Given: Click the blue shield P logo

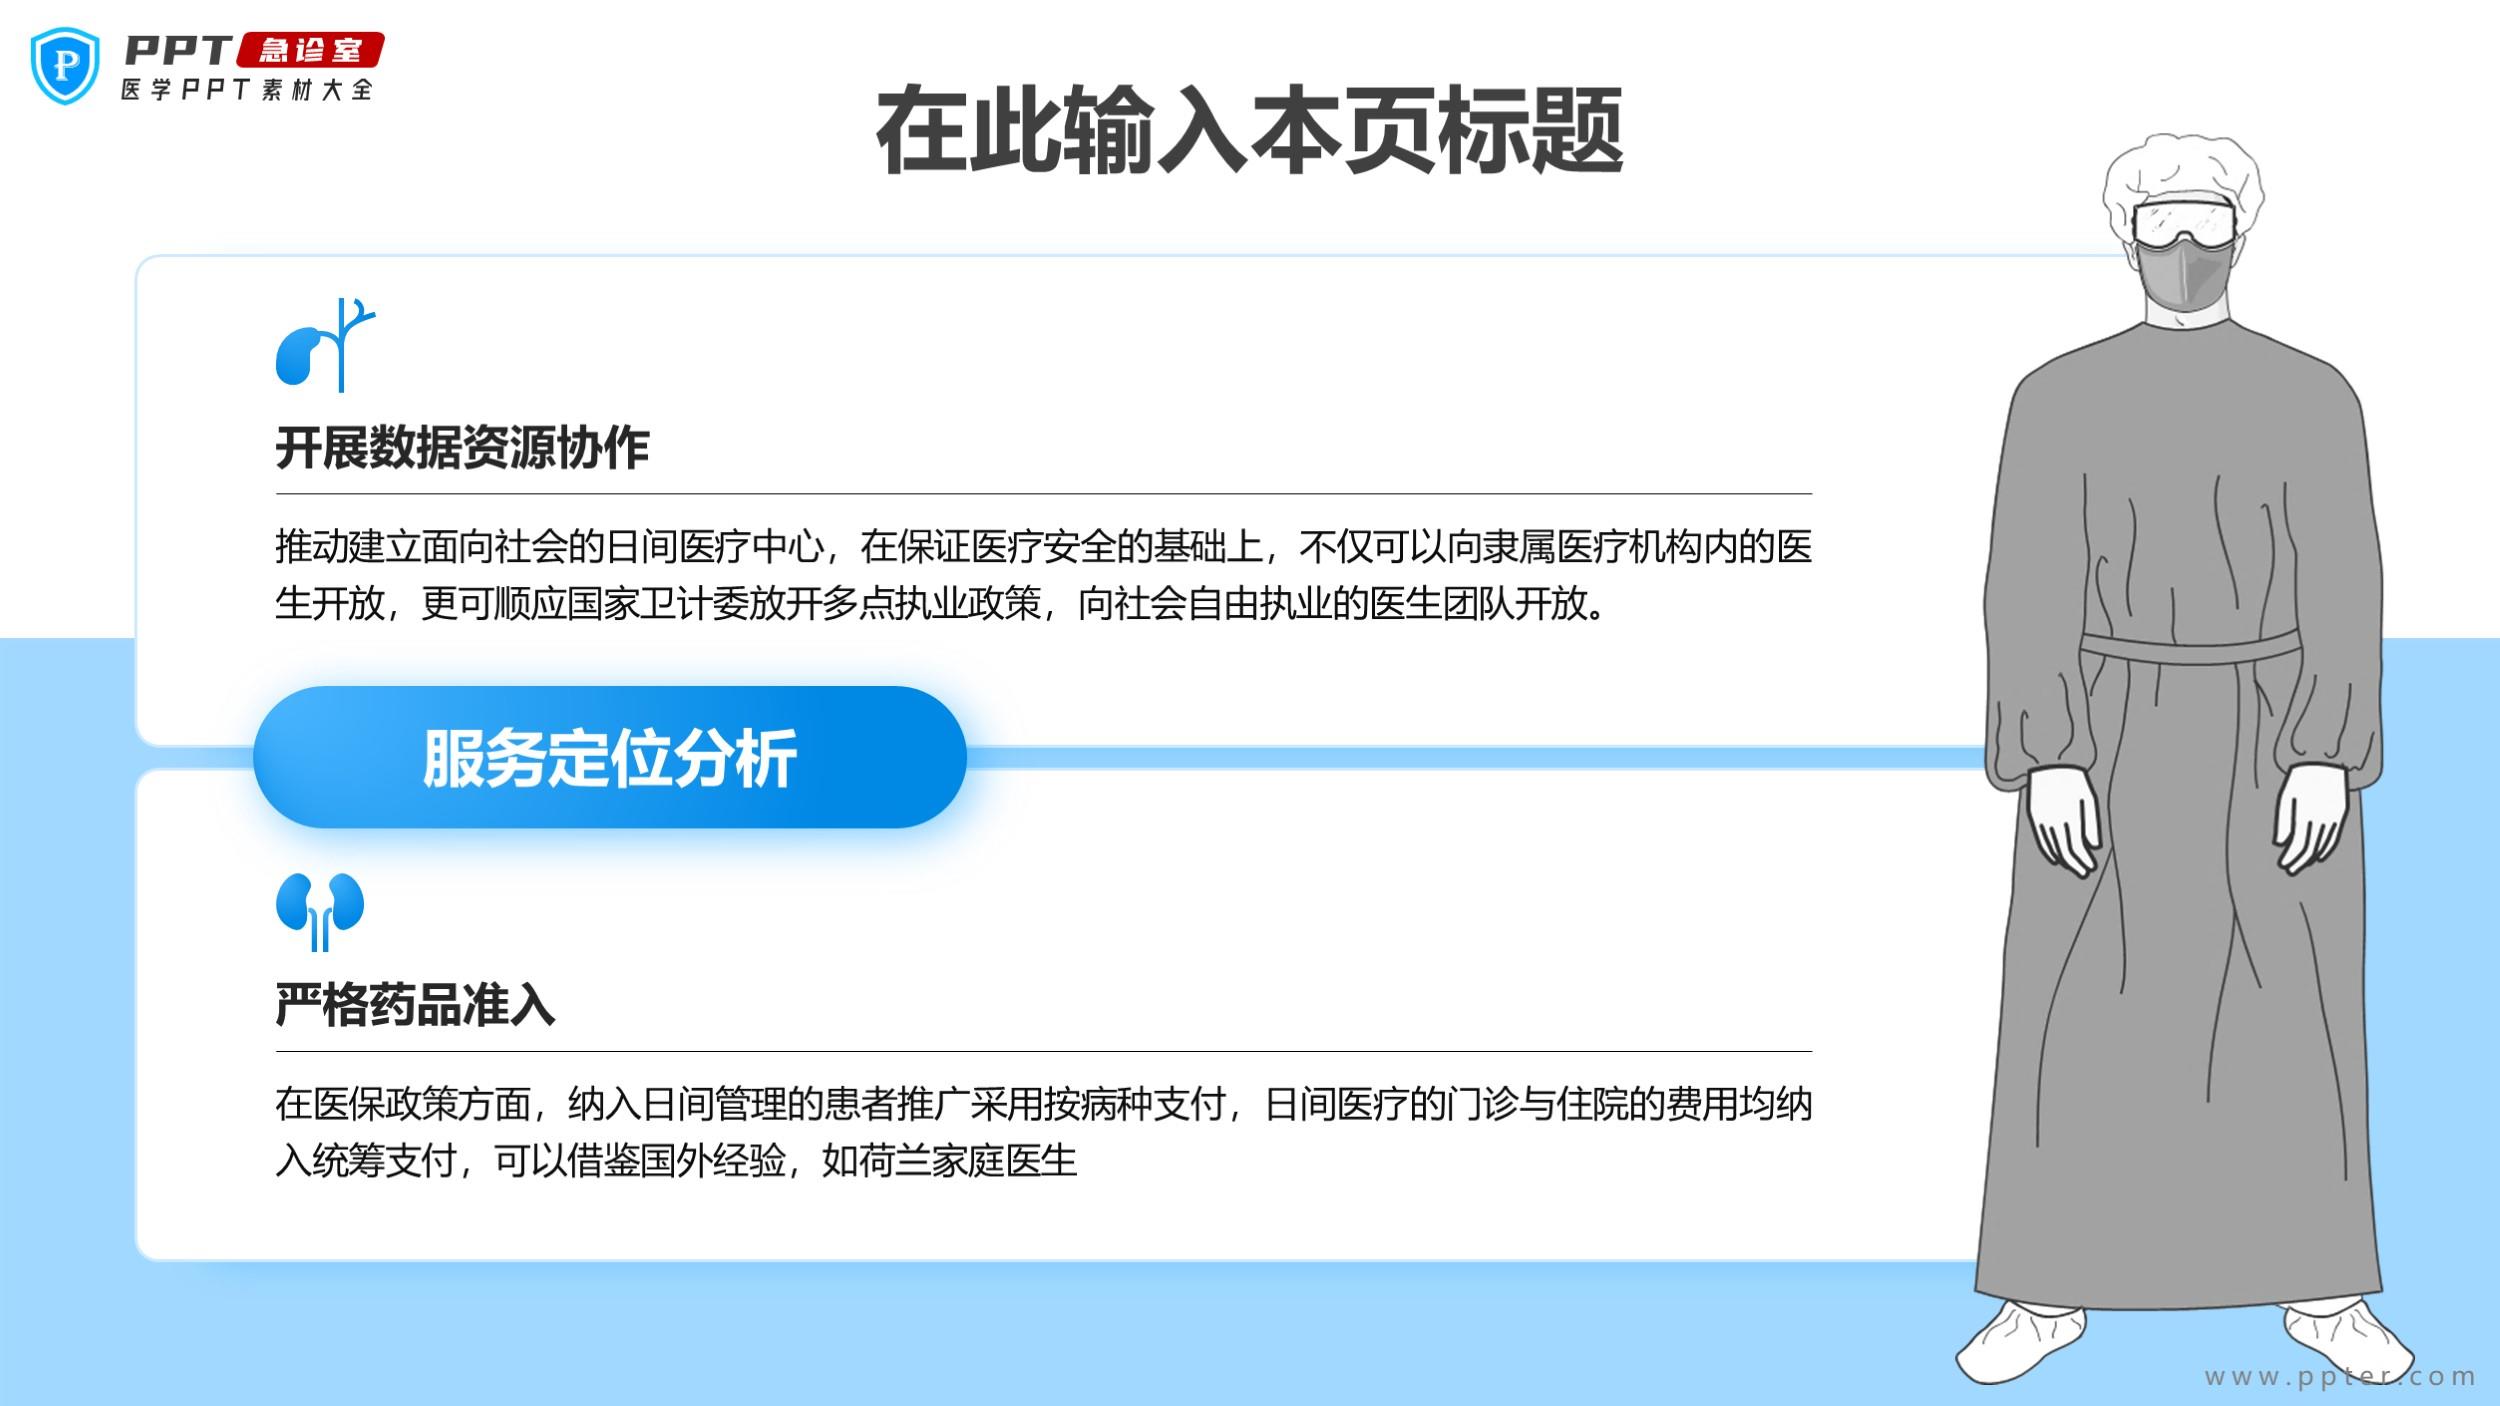Looking at the screenshot, I should pos(66,66).
